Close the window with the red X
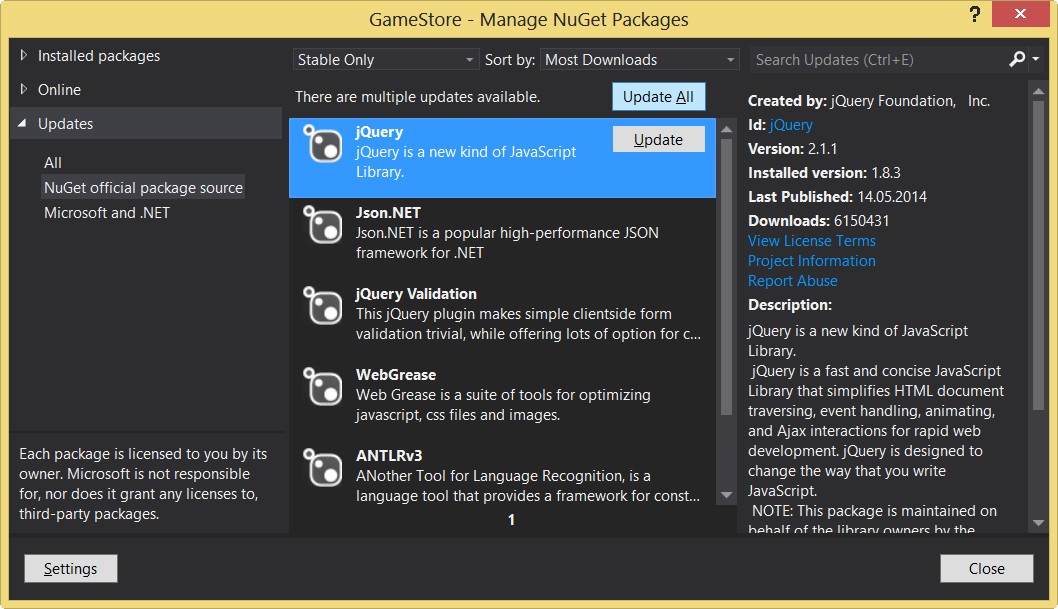 click(x=1020, y=13)
